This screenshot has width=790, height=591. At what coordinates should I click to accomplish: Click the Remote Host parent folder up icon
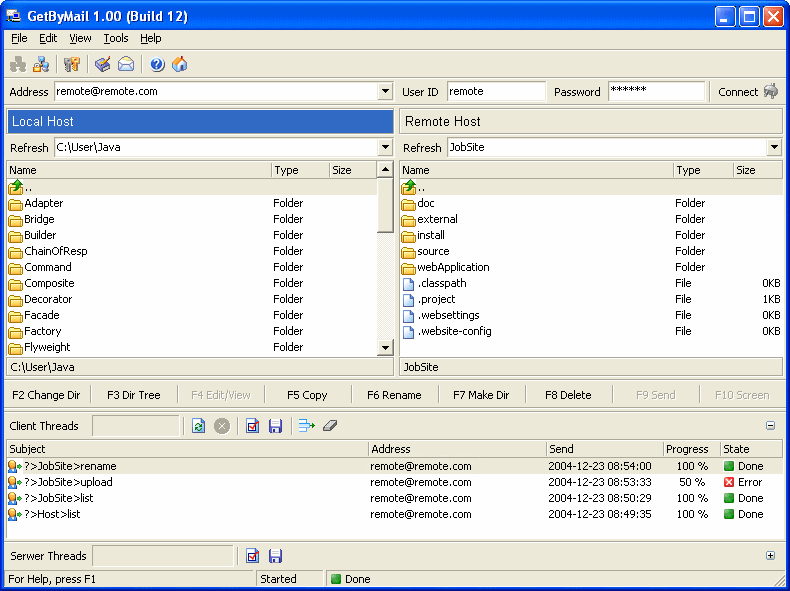tap(409, 187)
